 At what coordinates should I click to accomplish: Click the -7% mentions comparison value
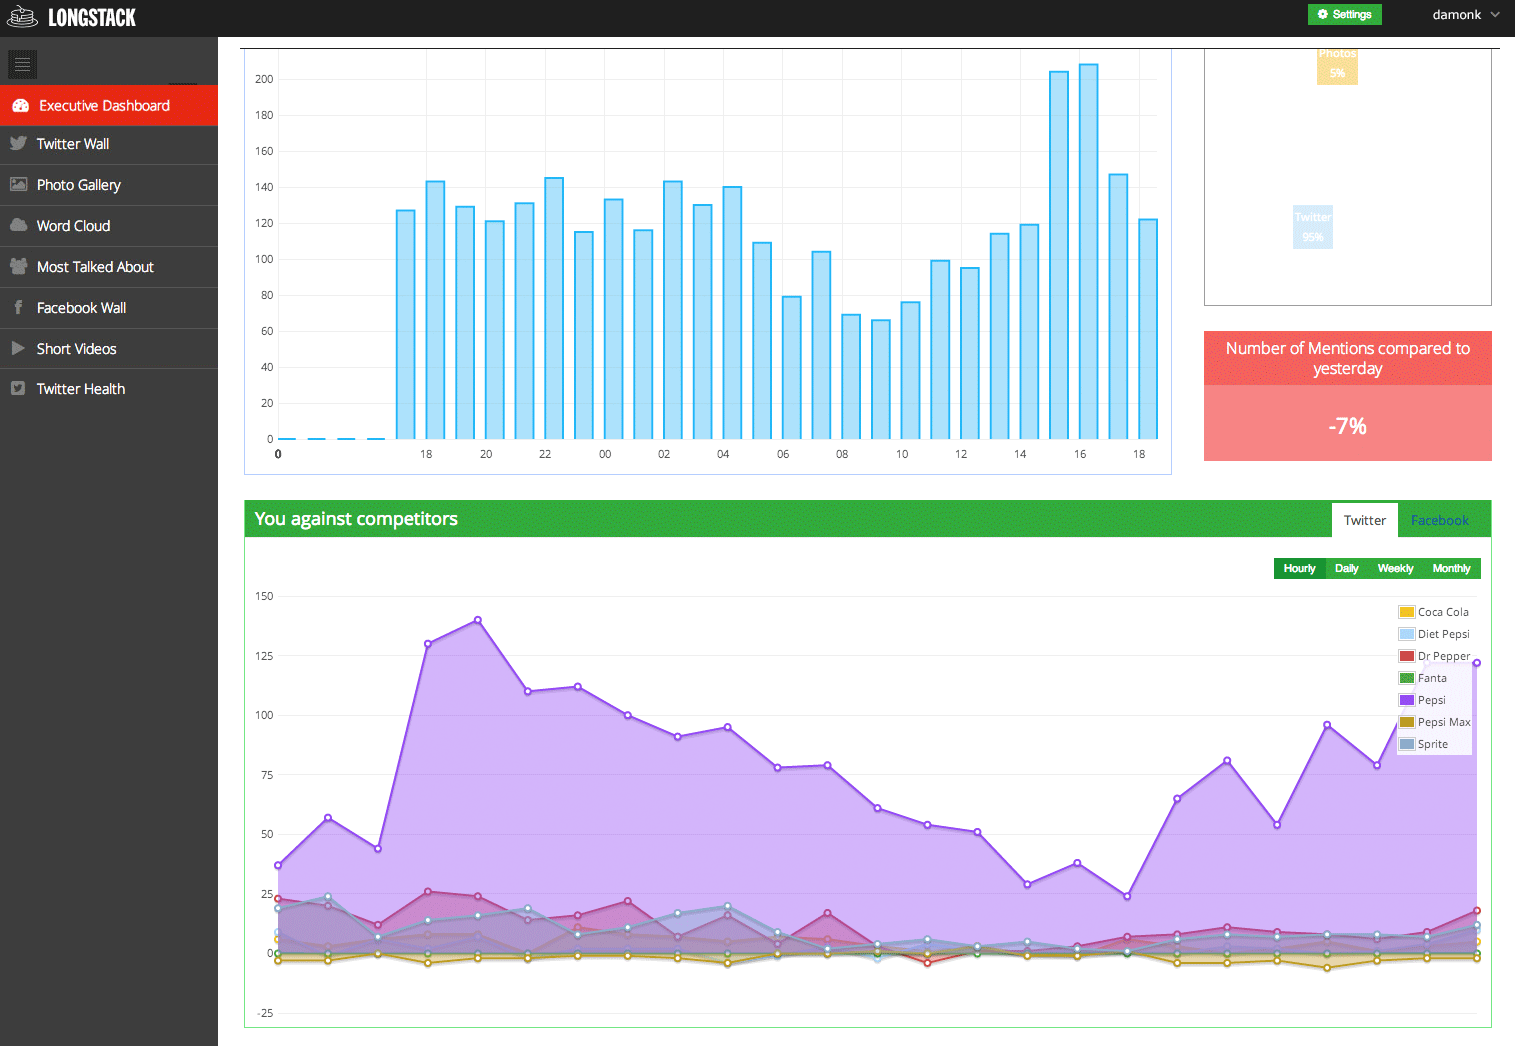1347,426
